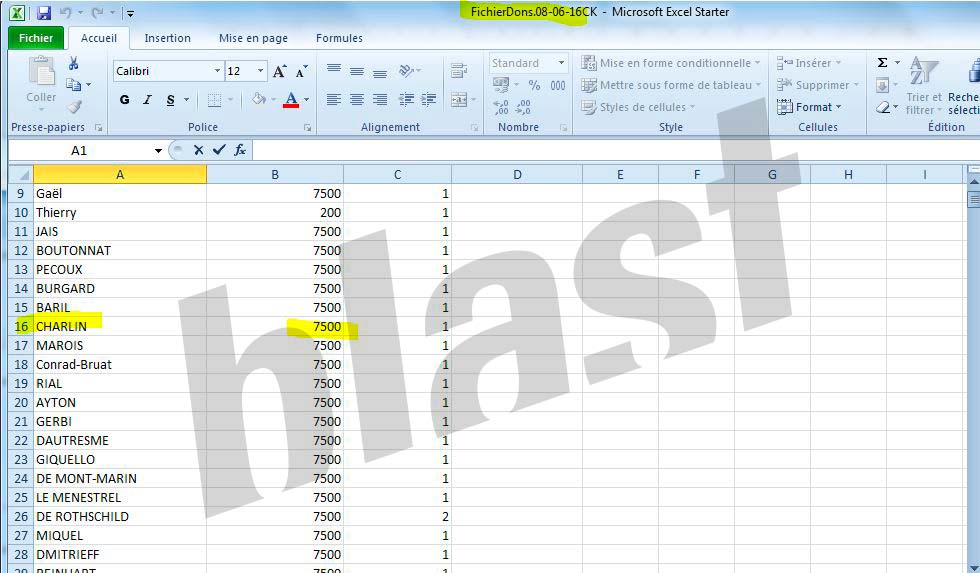Click the Decrease Decimal icon
980x573 pixels.
(x=524, y=107)
